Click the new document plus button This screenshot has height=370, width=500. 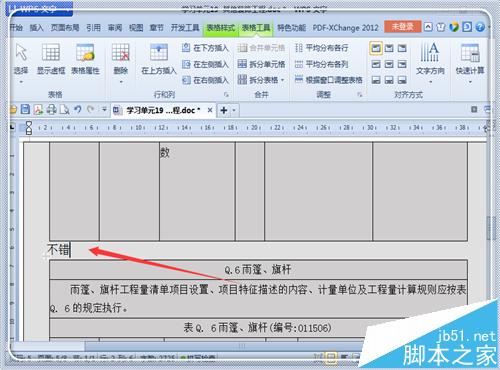click(x=224, y=110)
